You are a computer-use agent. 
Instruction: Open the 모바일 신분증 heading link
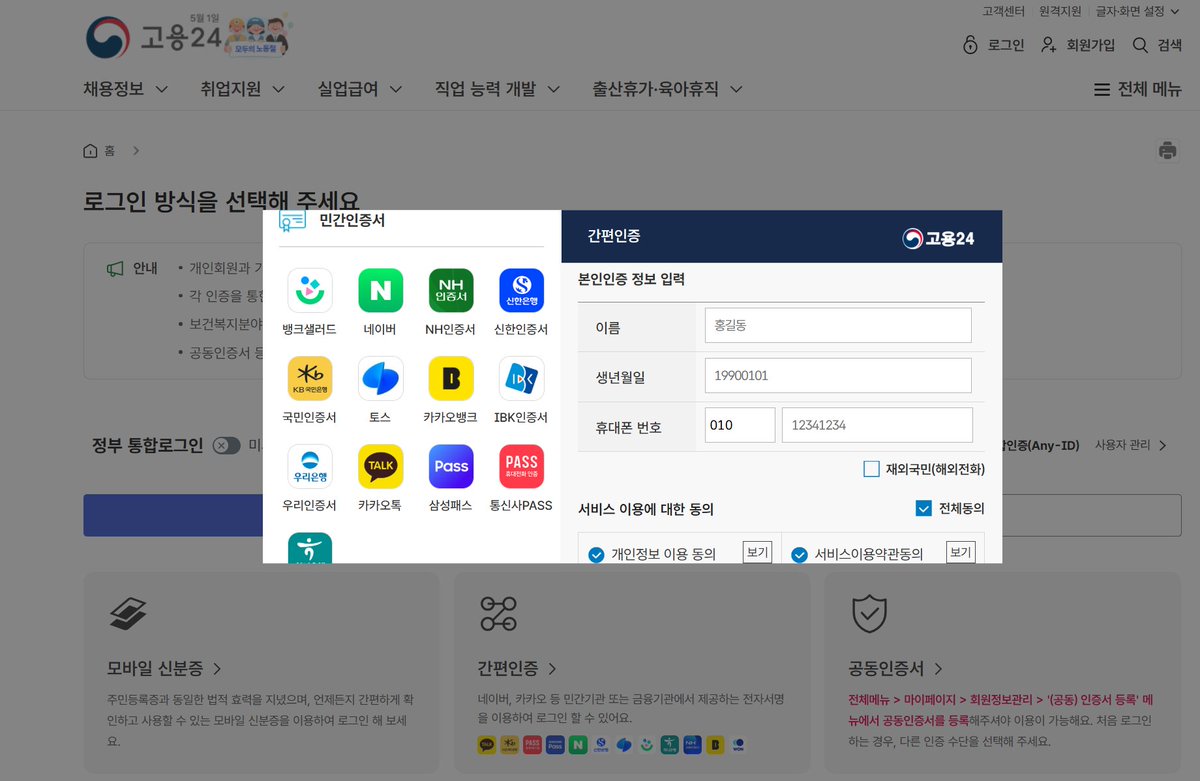[x=164, y=668]
